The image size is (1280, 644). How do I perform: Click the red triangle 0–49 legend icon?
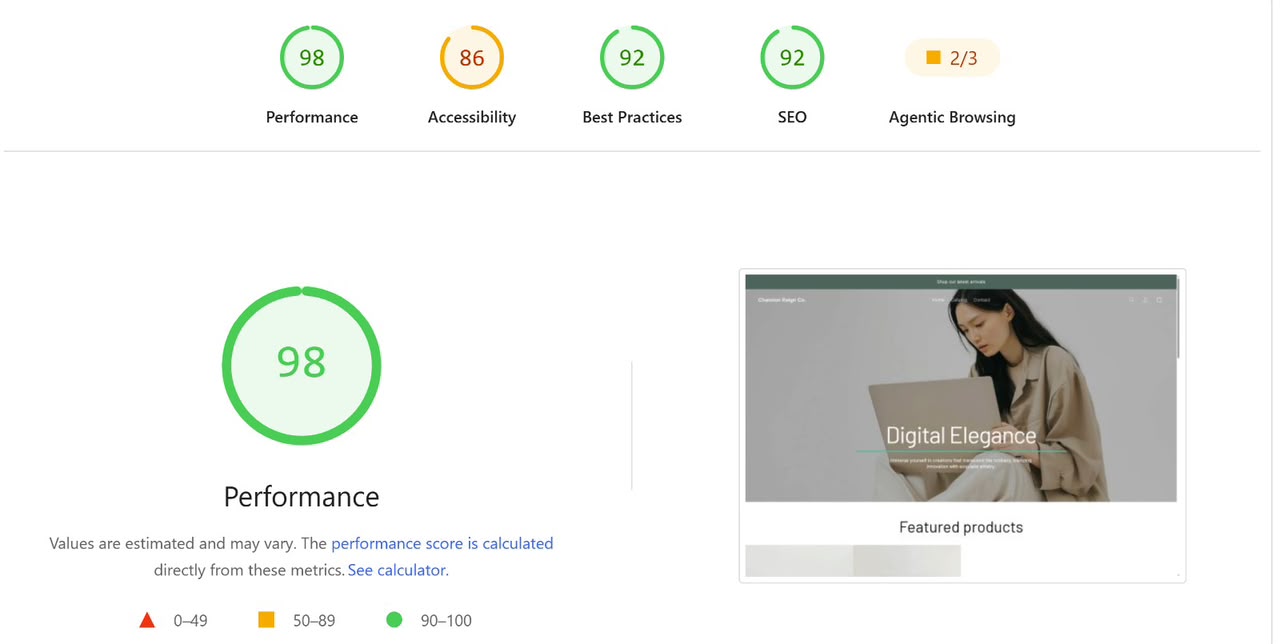[147, 620]
